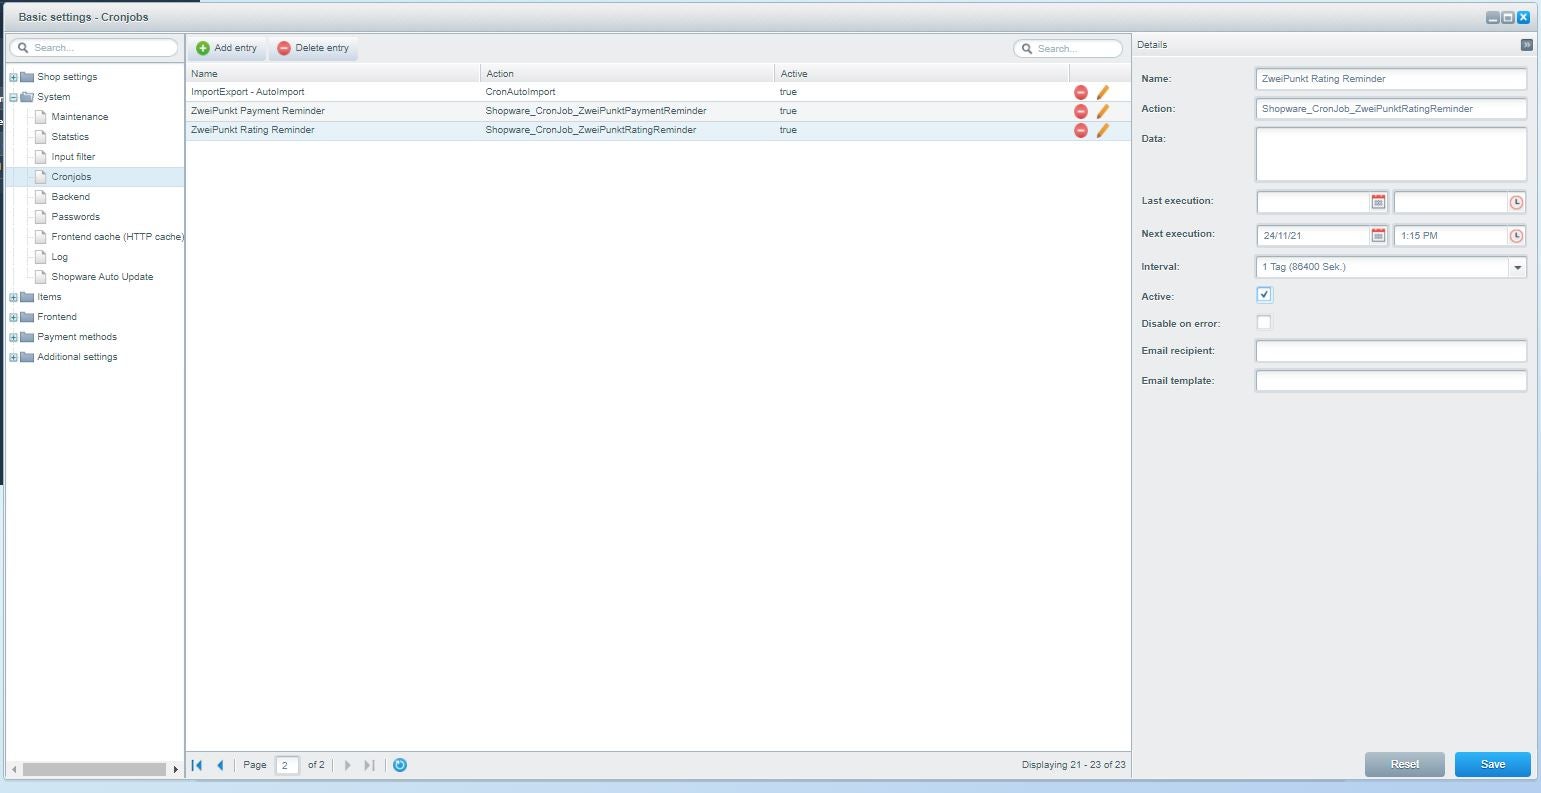Expand the Items tree node

[x=13, y=297]
